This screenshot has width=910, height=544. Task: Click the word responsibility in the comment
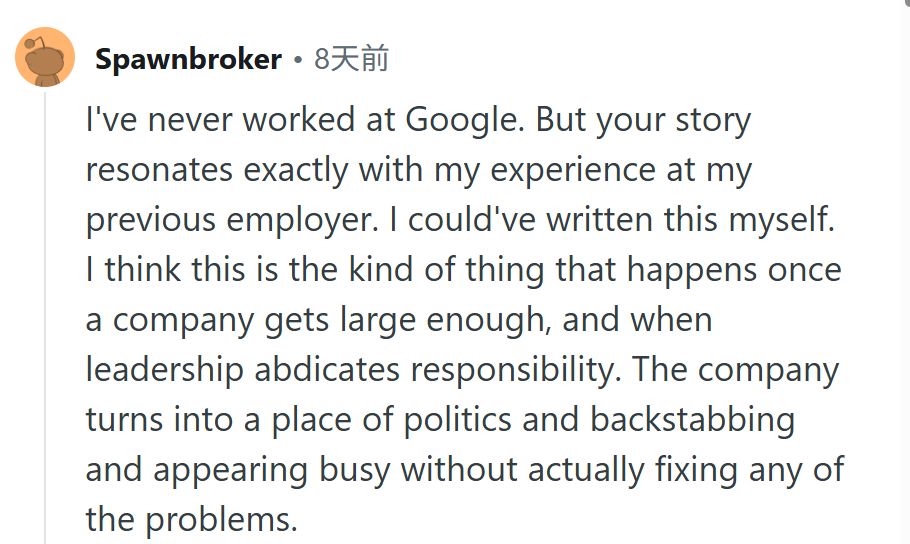point(513,371)
